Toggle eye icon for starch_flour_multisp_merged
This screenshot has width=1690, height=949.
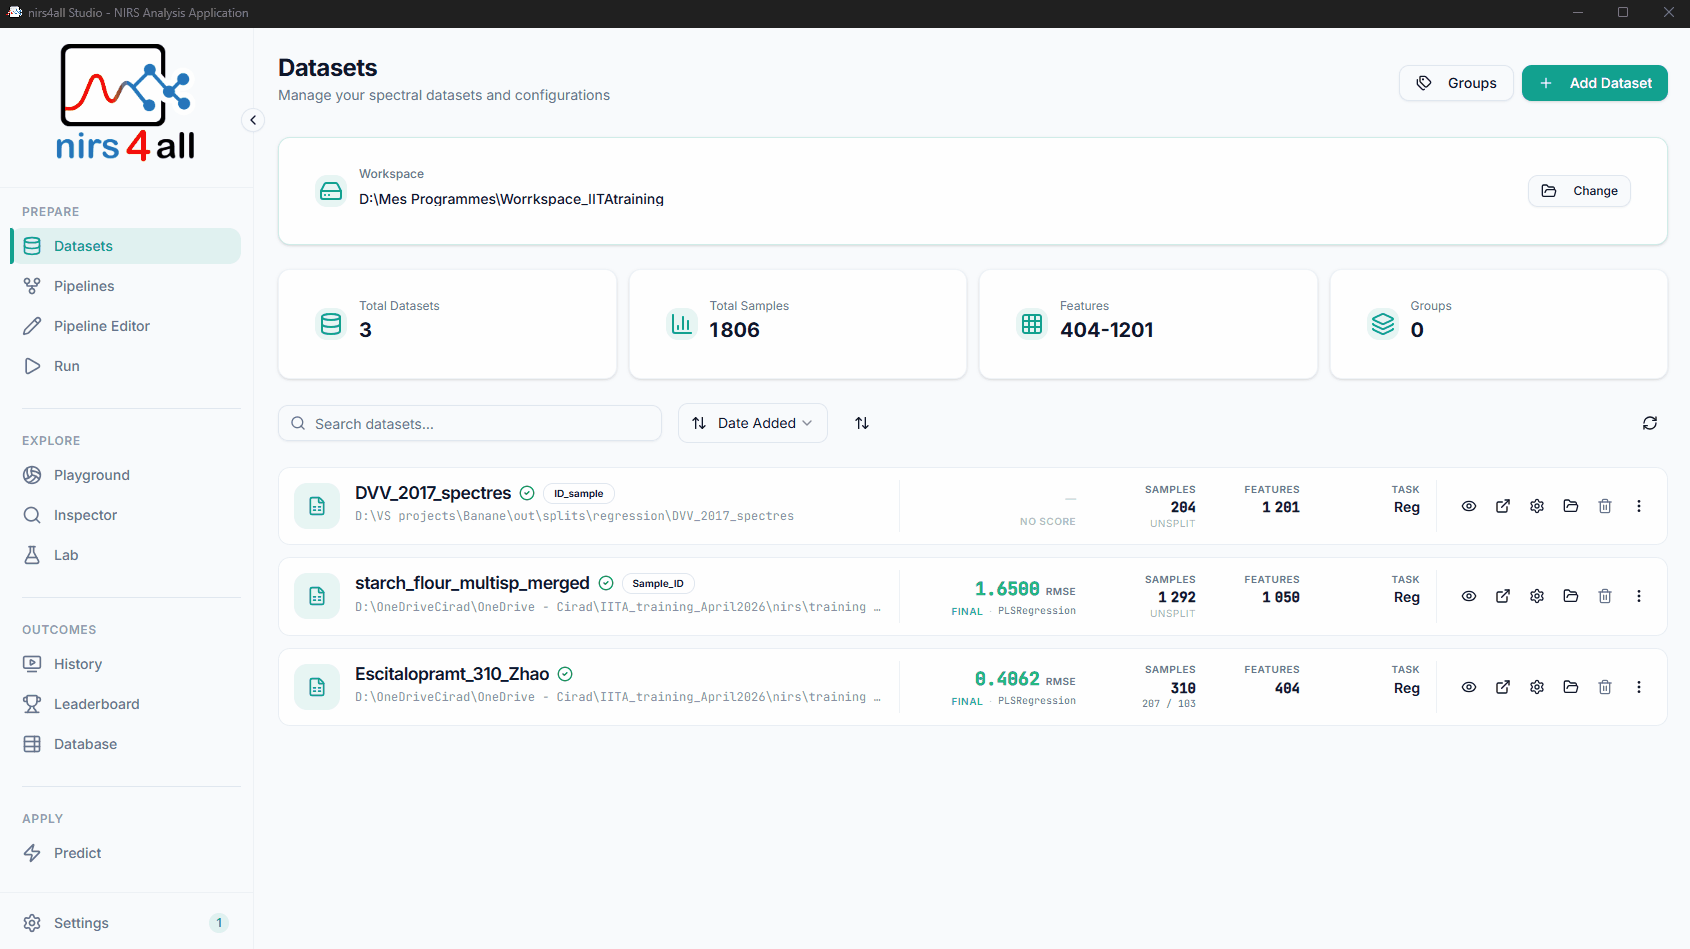pyautogui.click(x=1469, y=596)
